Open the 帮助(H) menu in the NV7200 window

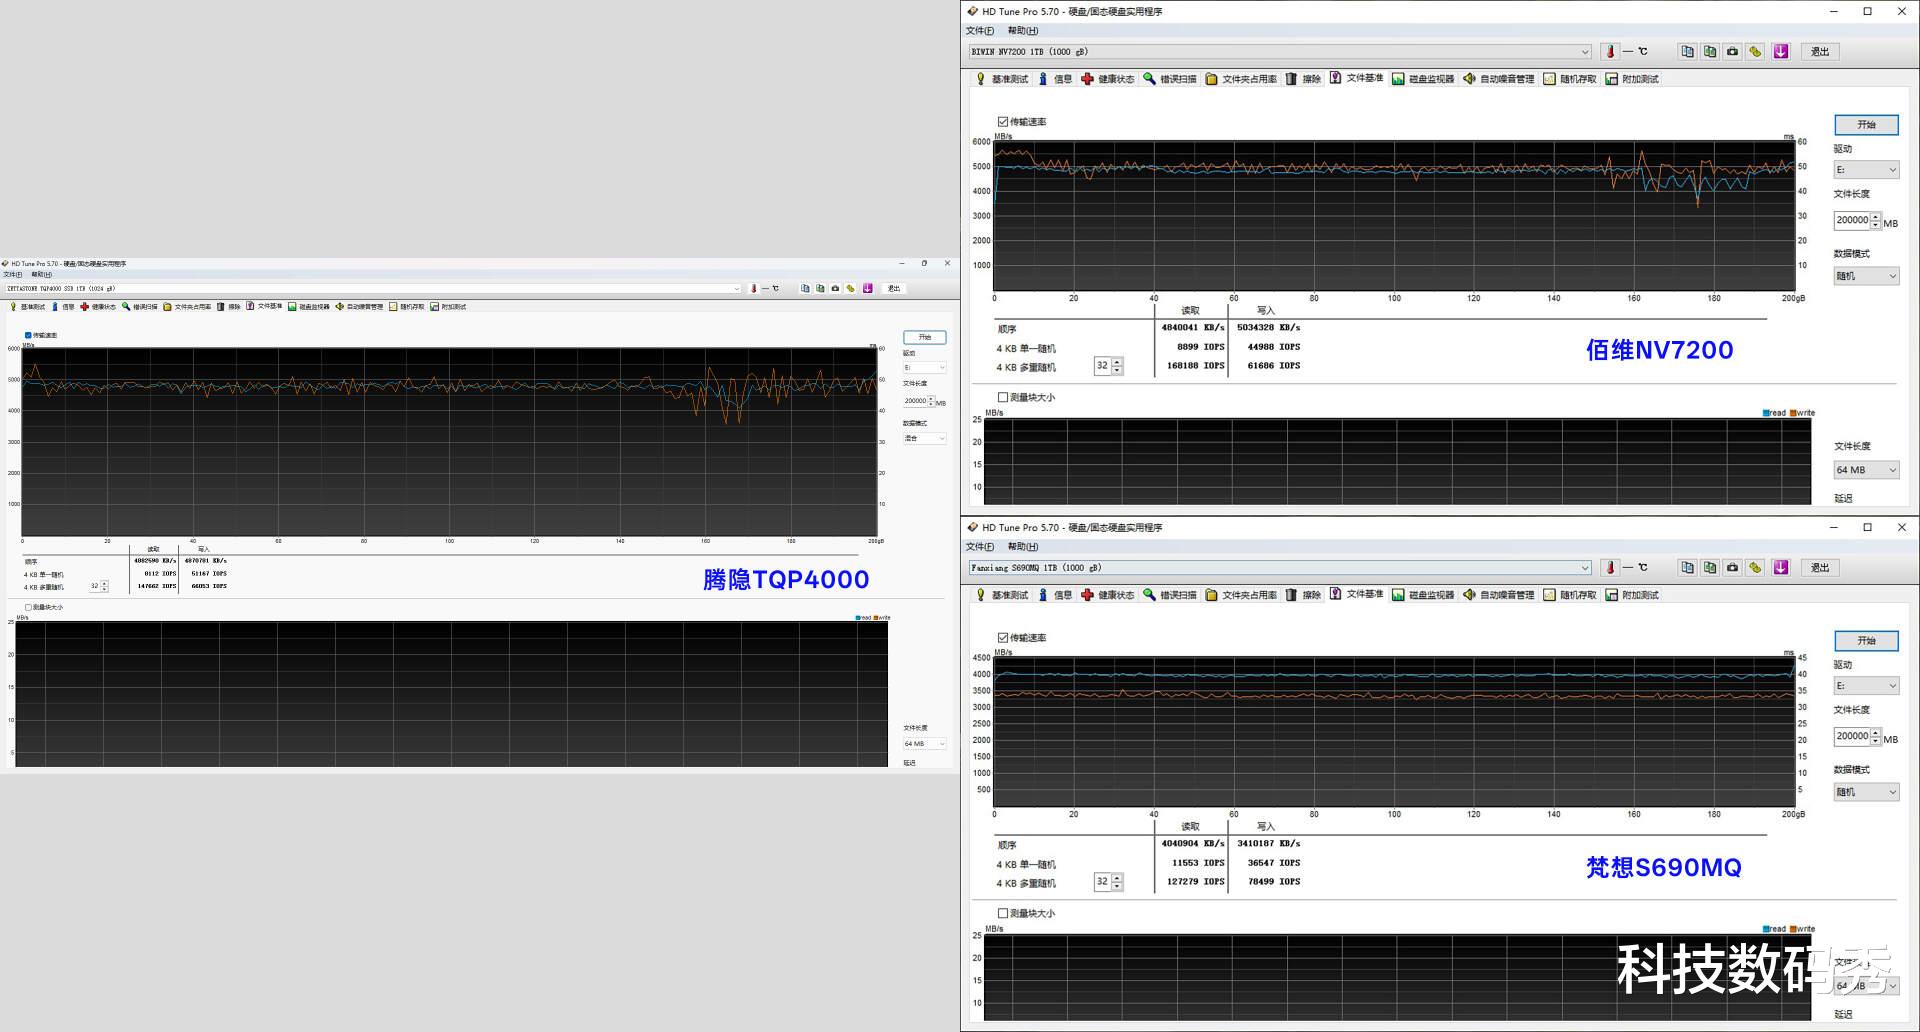(x=1023, y=31)
